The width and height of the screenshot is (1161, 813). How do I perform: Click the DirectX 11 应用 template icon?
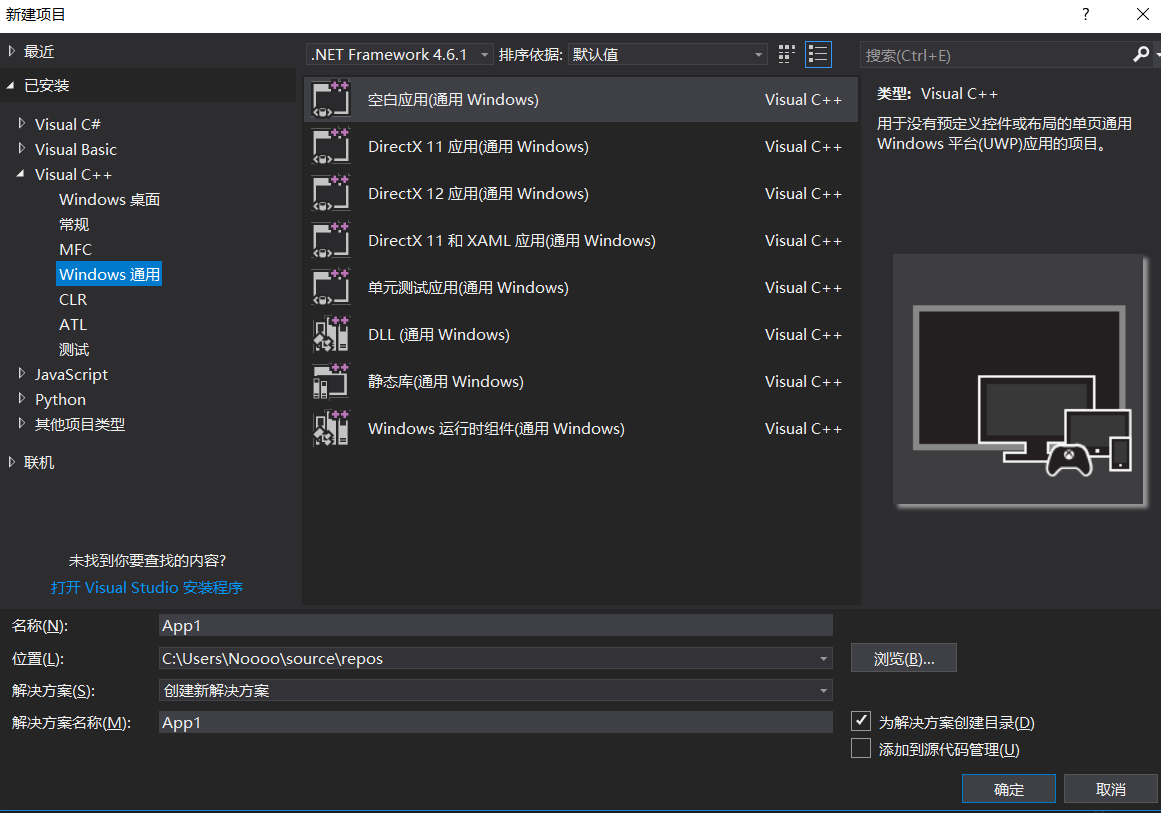coord(331,147)
